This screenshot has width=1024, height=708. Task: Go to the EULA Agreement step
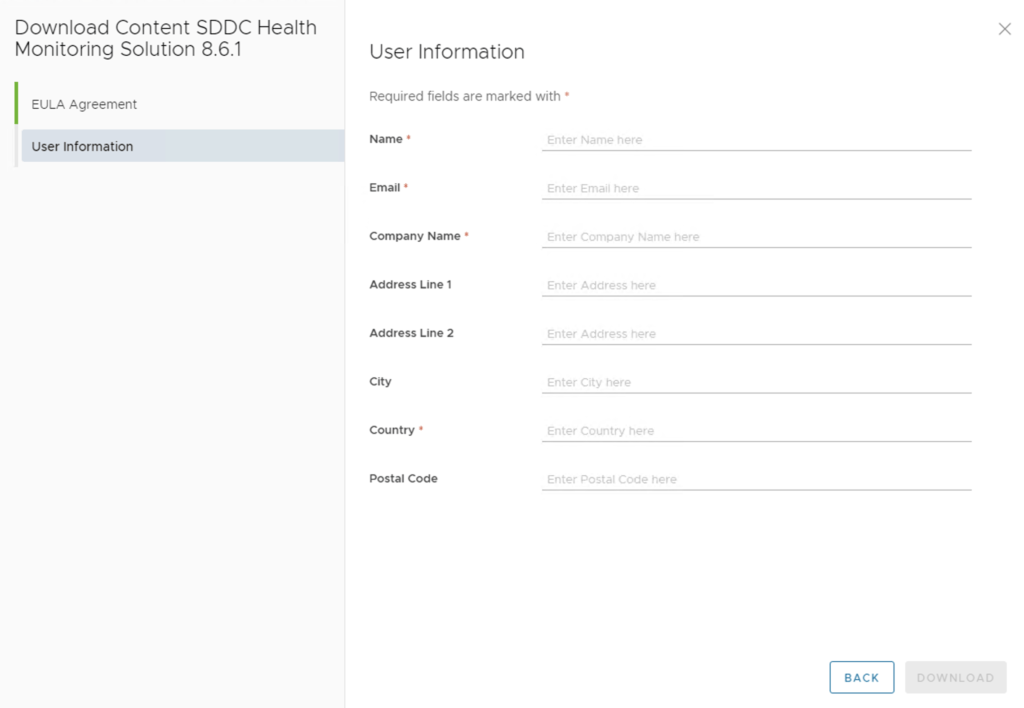pyautogui.click(x=84, y=104)
